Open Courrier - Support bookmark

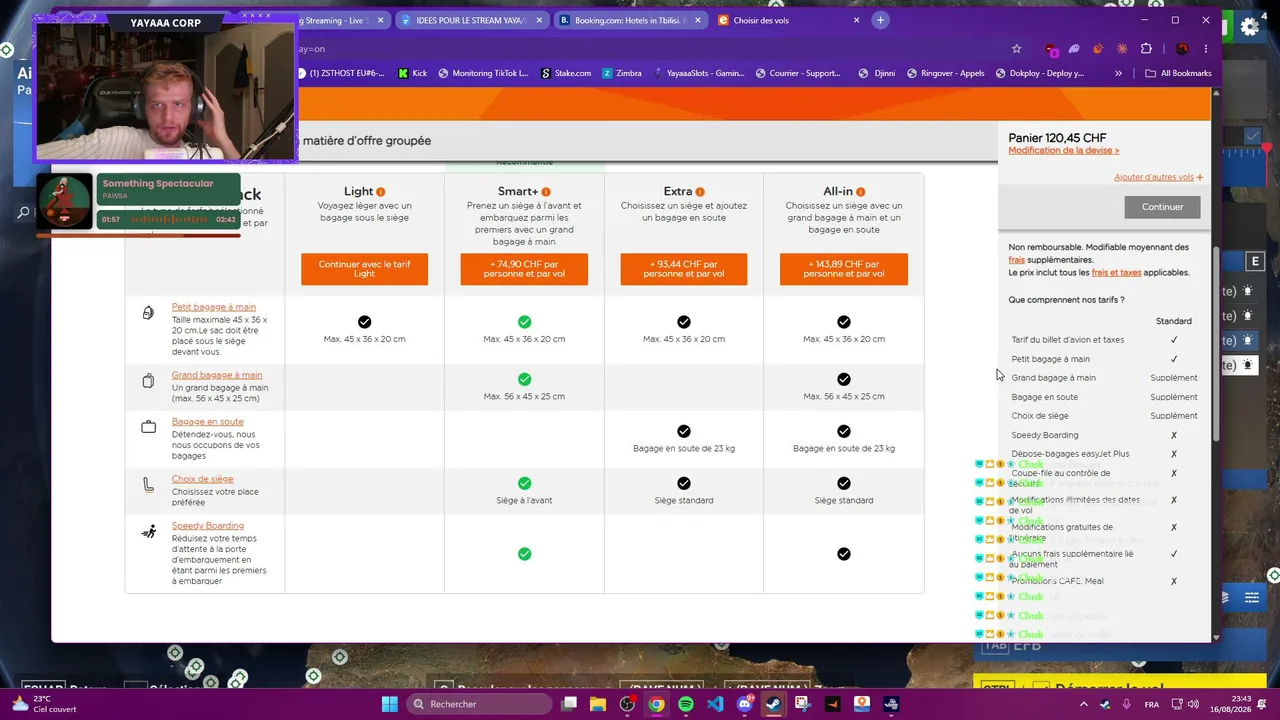(798, 73)
